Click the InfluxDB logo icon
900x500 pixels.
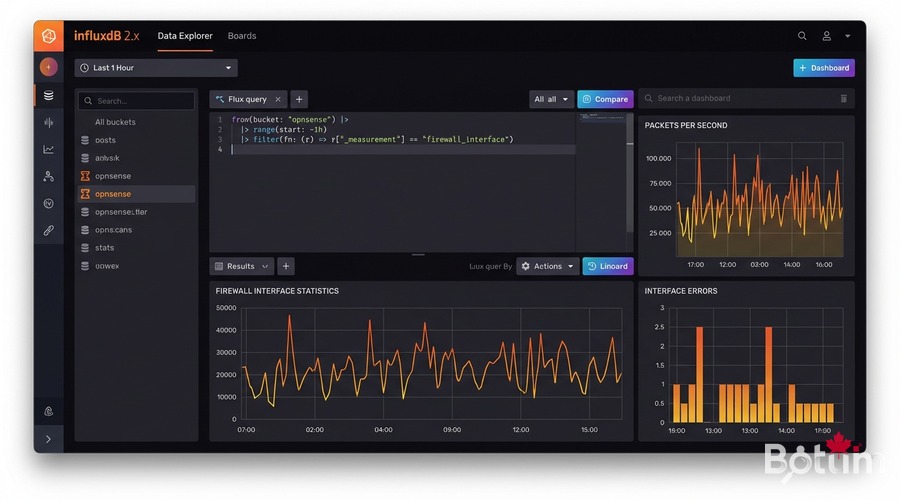pyautogui.click(x=49, y=36)
